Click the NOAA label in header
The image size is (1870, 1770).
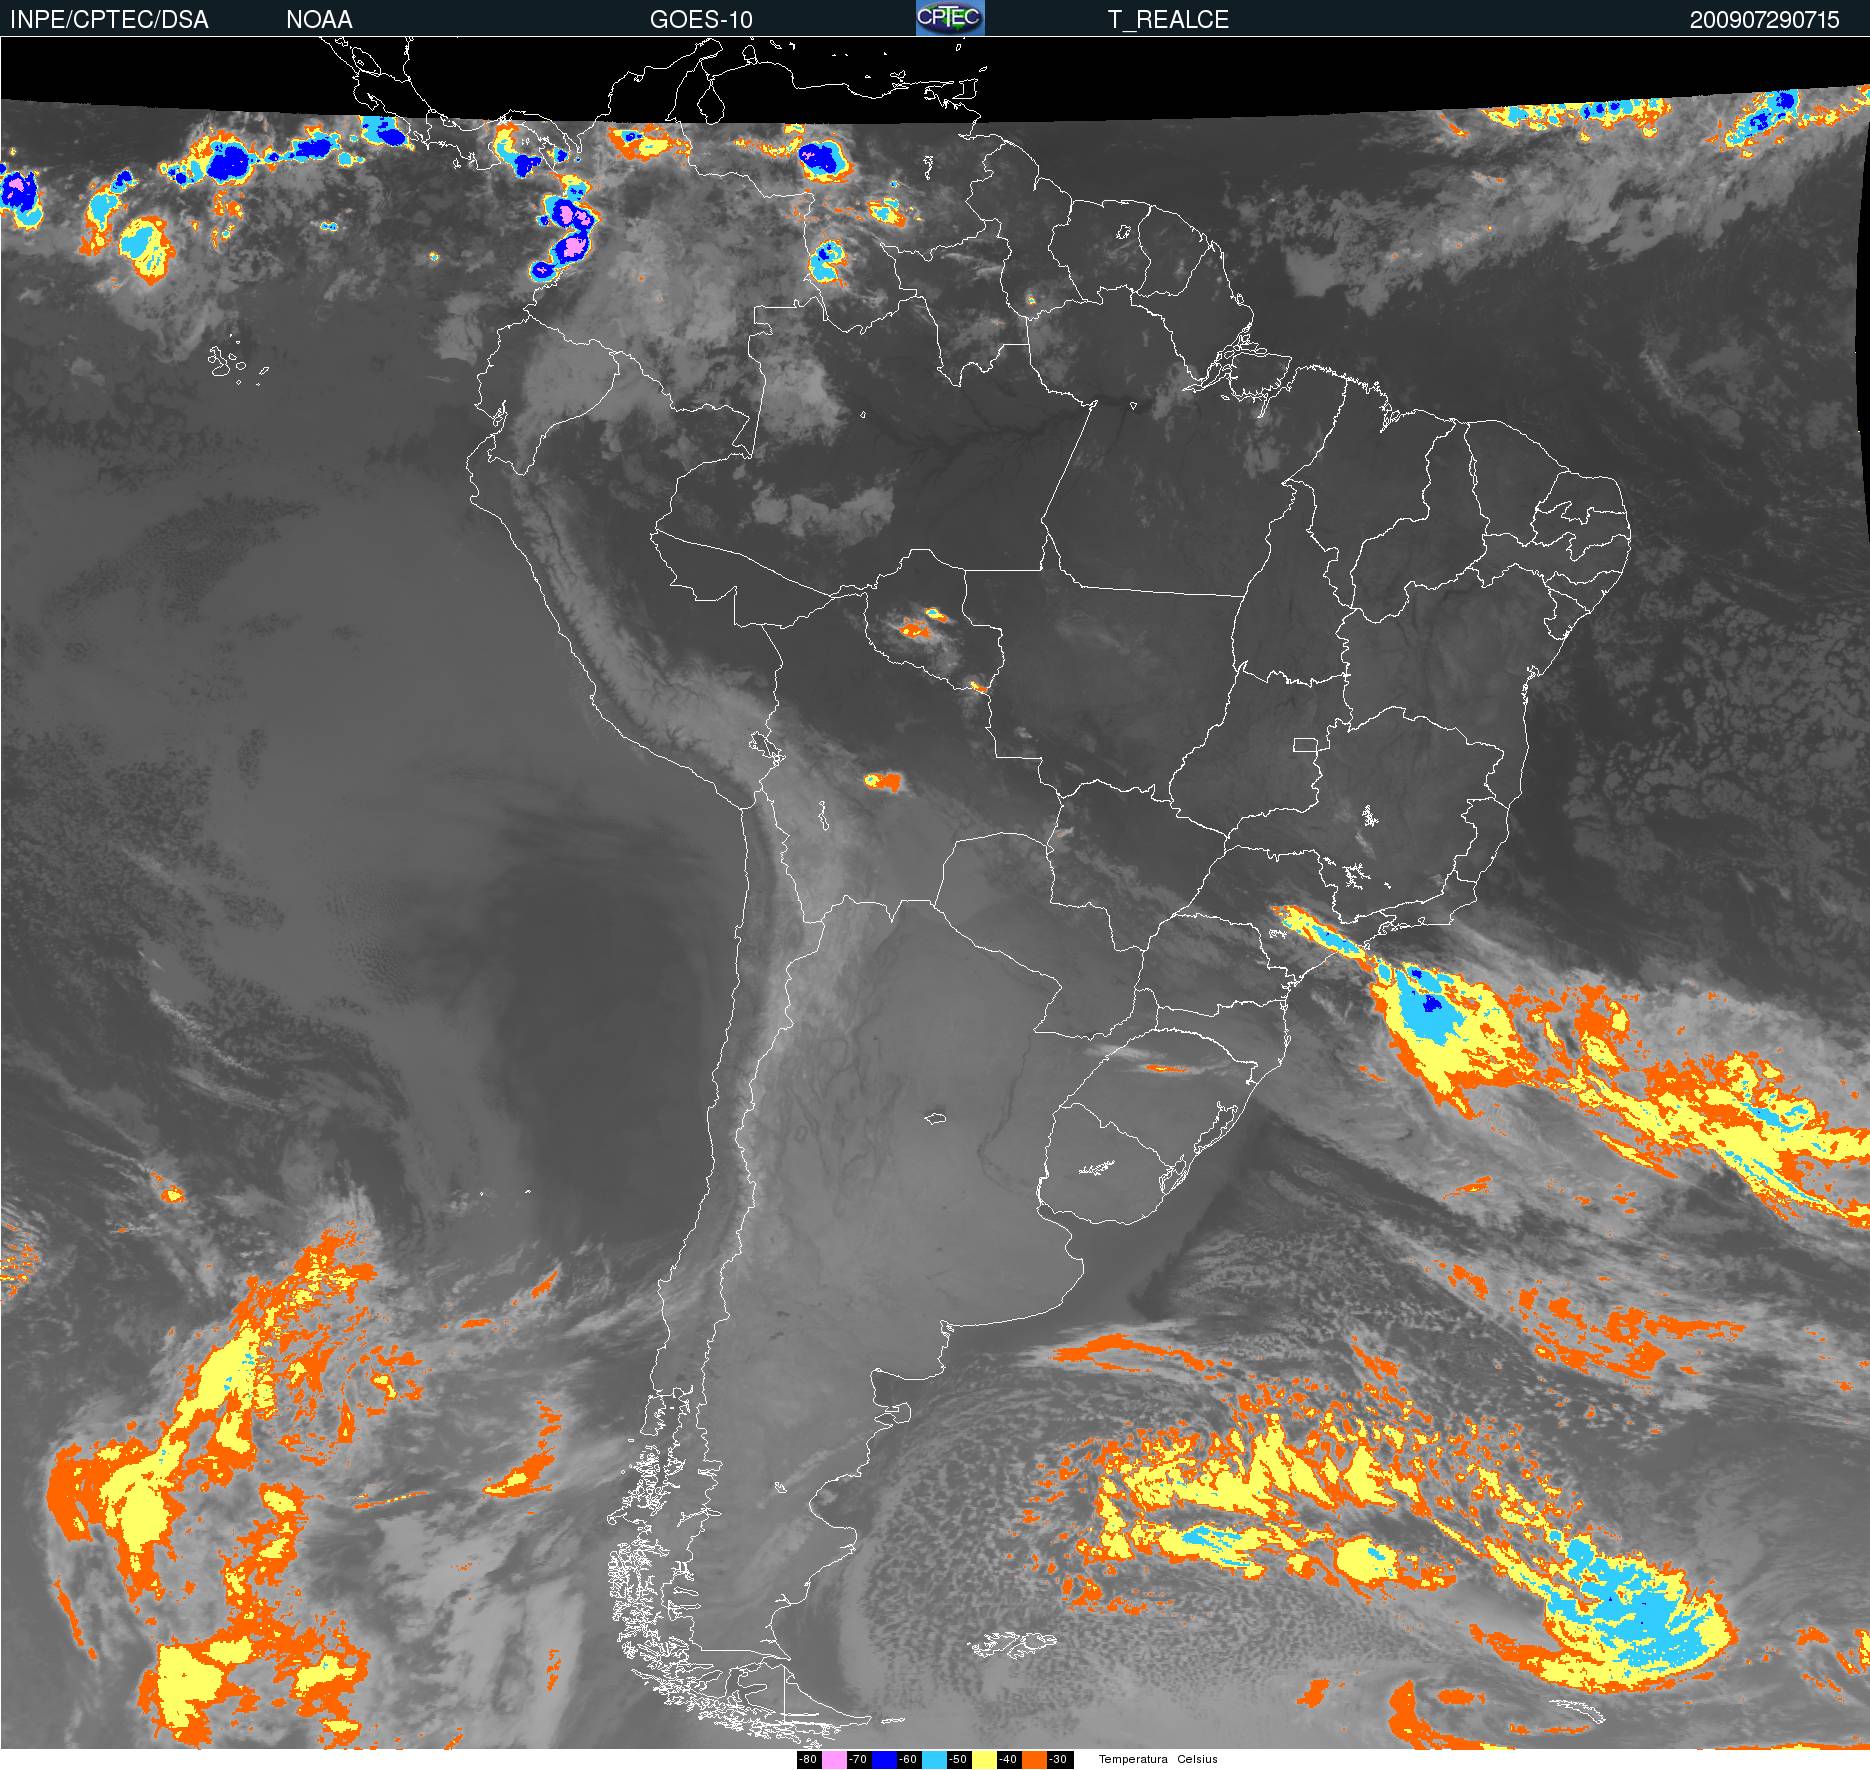(319, 20)
